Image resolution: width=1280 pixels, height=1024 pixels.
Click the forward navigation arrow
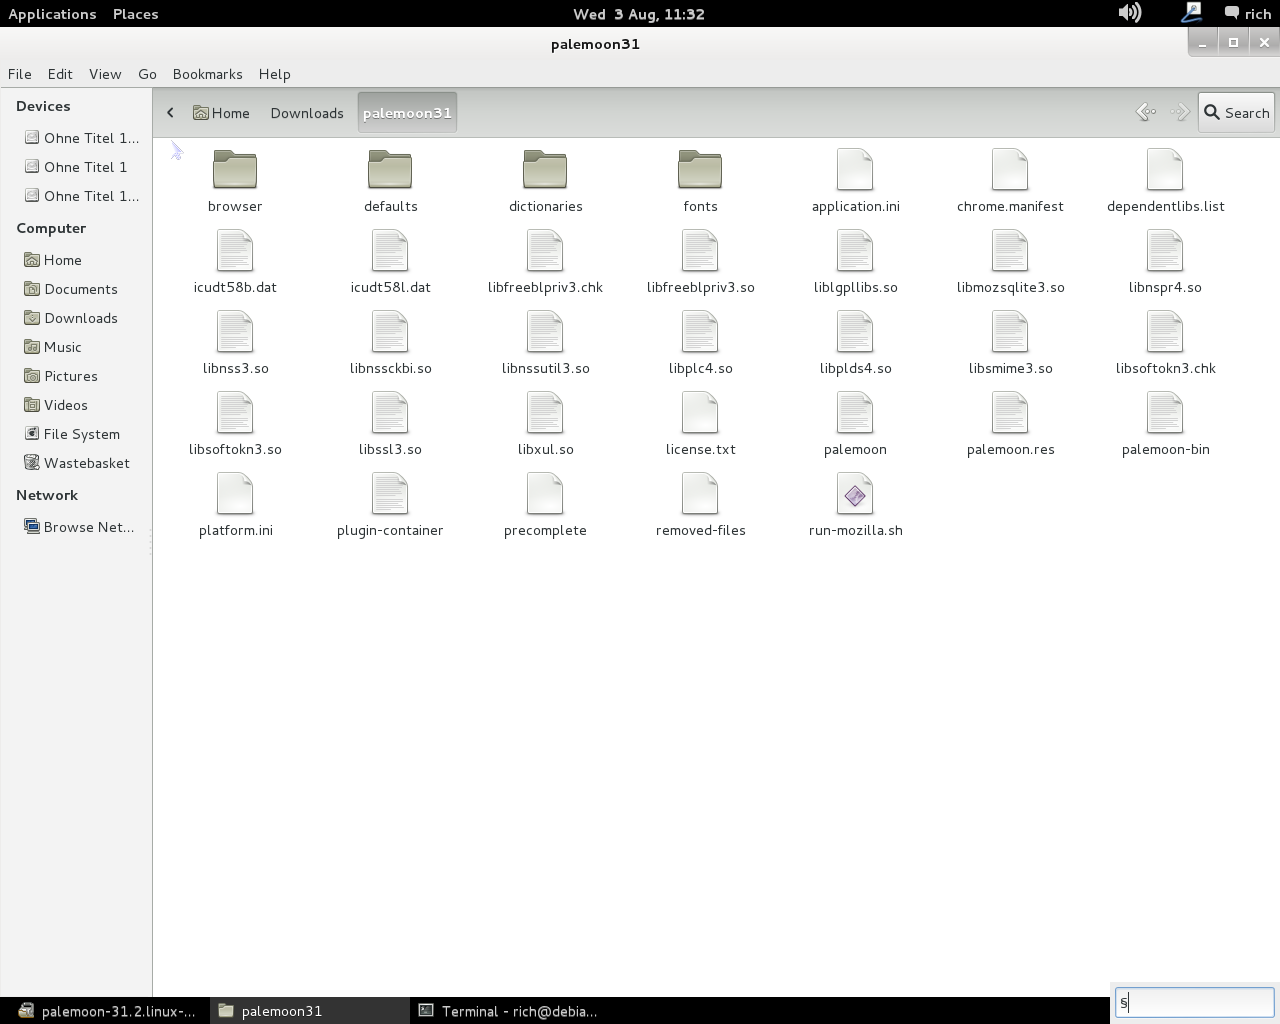[x=1180, y=112]
